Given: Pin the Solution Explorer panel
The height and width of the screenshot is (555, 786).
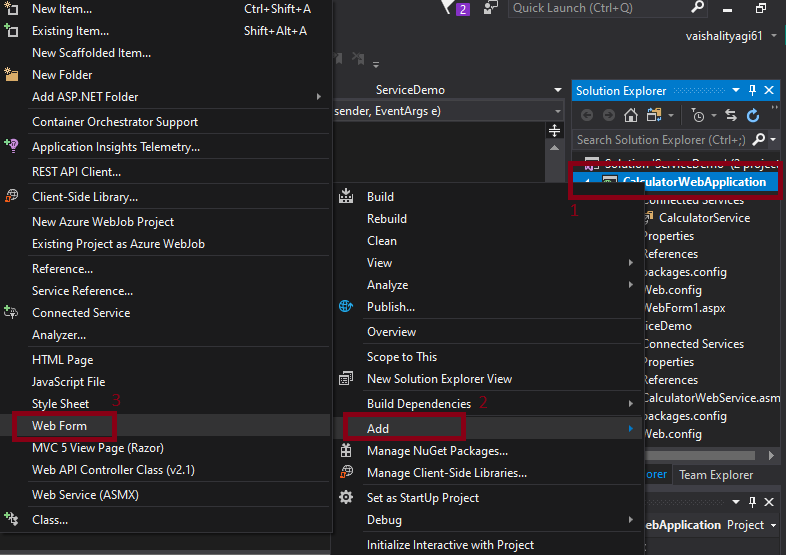Looking at the screenshot, I should pyautogui.click(x=752, y=90).
